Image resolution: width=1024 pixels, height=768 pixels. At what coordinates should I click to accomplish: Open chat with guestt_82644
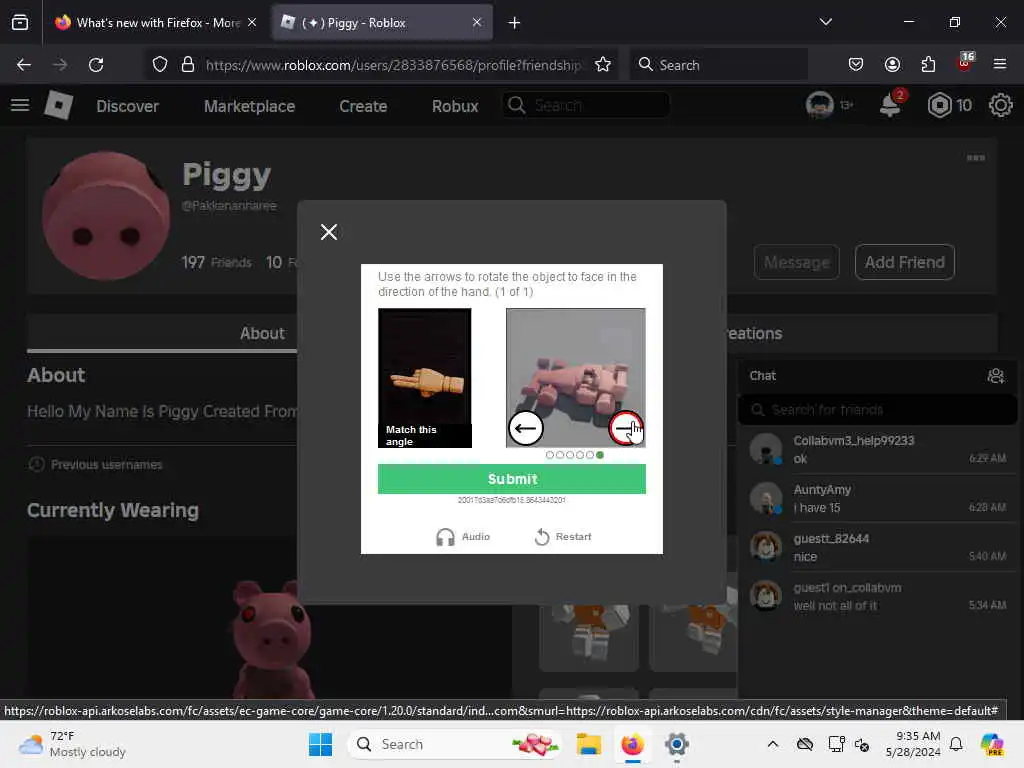[x=878, y=547]
